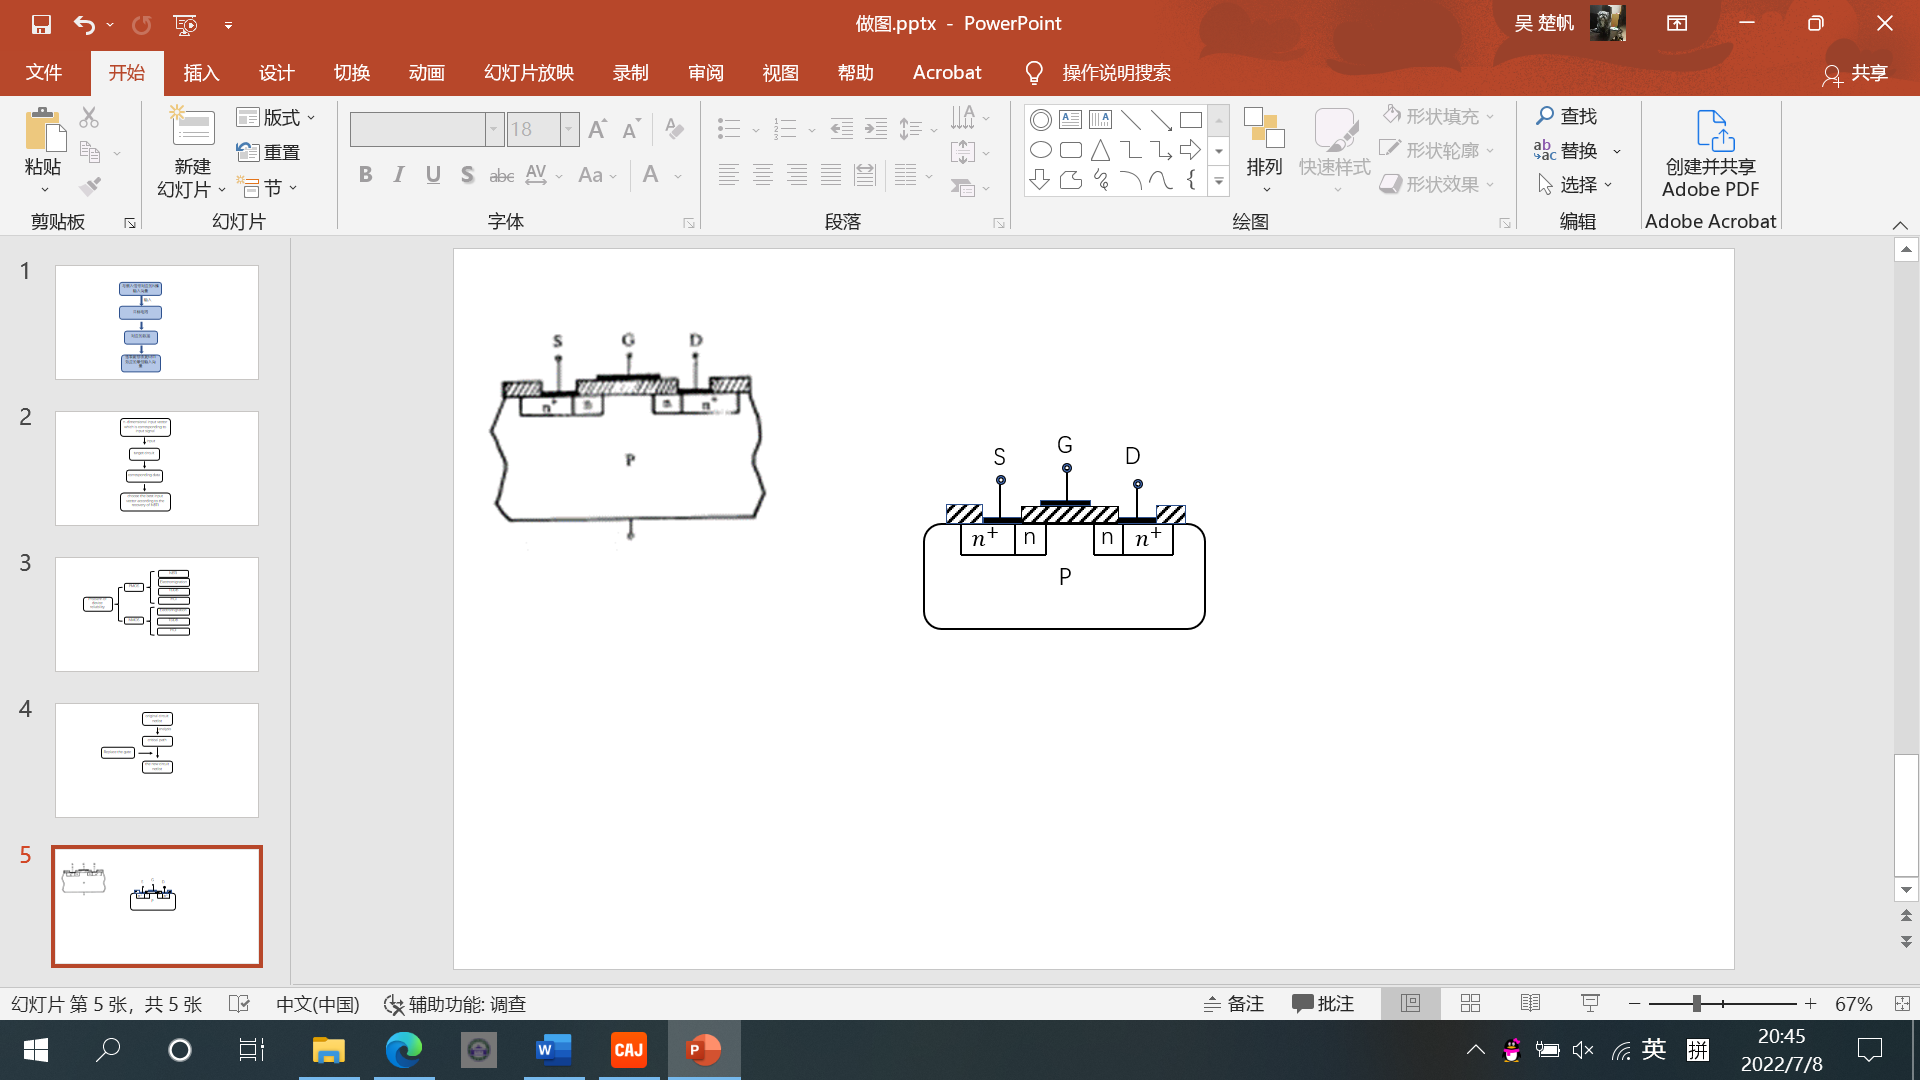
Task: Switch to Reading view in status bar
Action: [x=1530, y=1003]
